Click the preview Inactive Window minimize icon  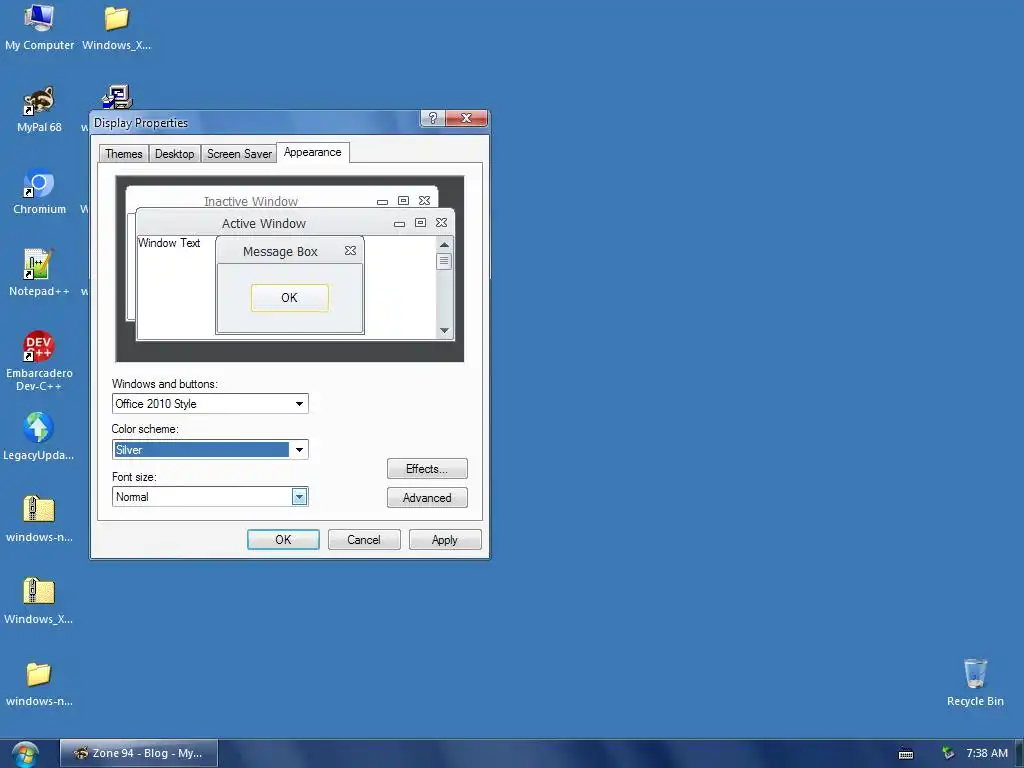click(x=383, y=202)
